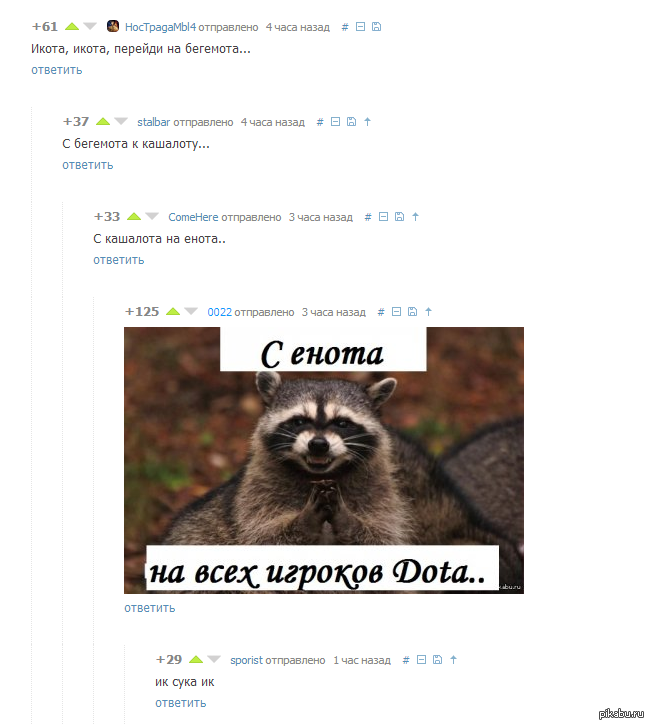Go to parent comment from sporist's up arrow
The height and width of the screenshot is (725, 649).
[453, 660]
